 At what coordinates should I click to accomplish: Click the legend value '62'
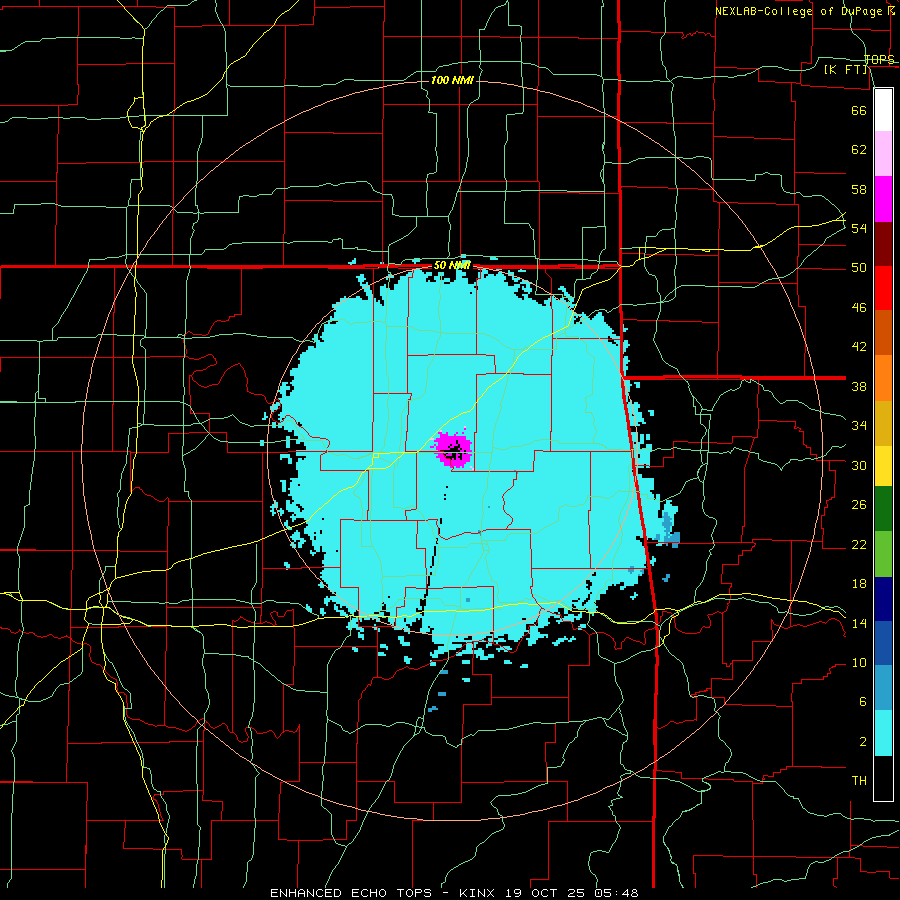coord(859,150)
